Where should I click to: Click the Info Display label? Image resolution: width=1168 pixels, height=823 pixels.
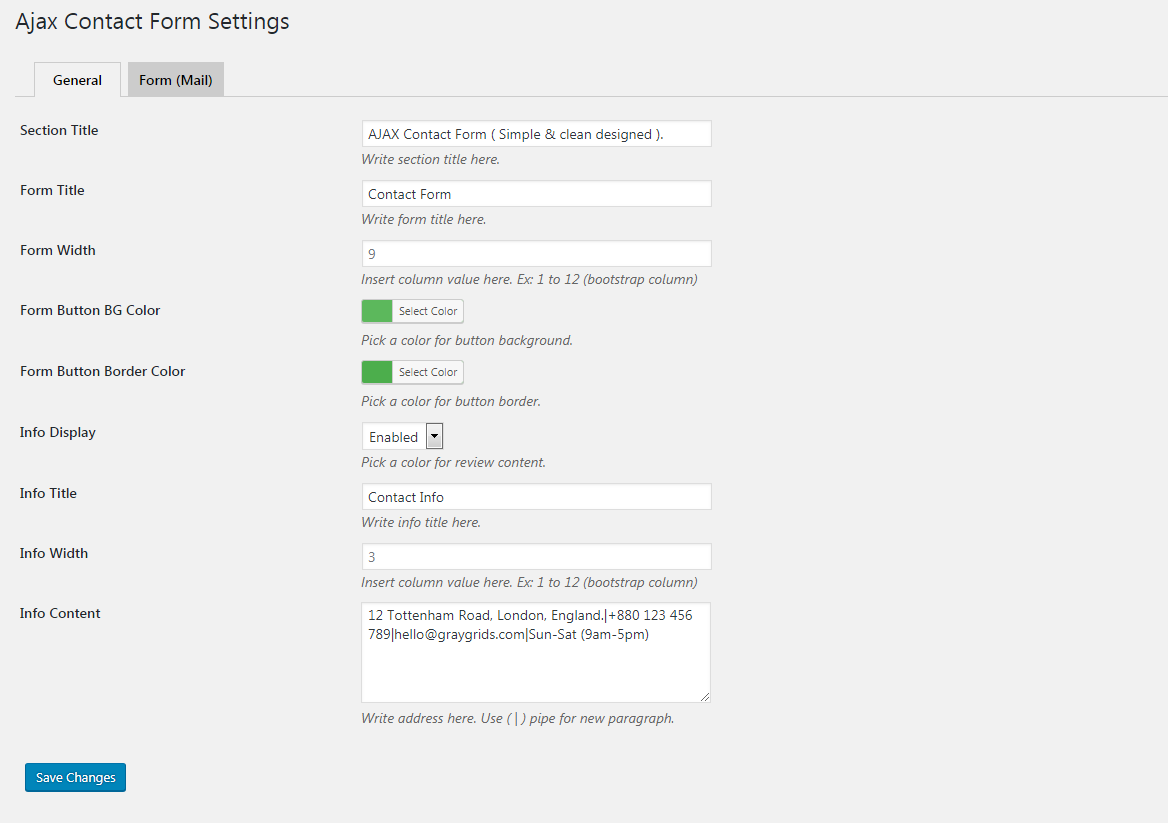pos(58,432)
